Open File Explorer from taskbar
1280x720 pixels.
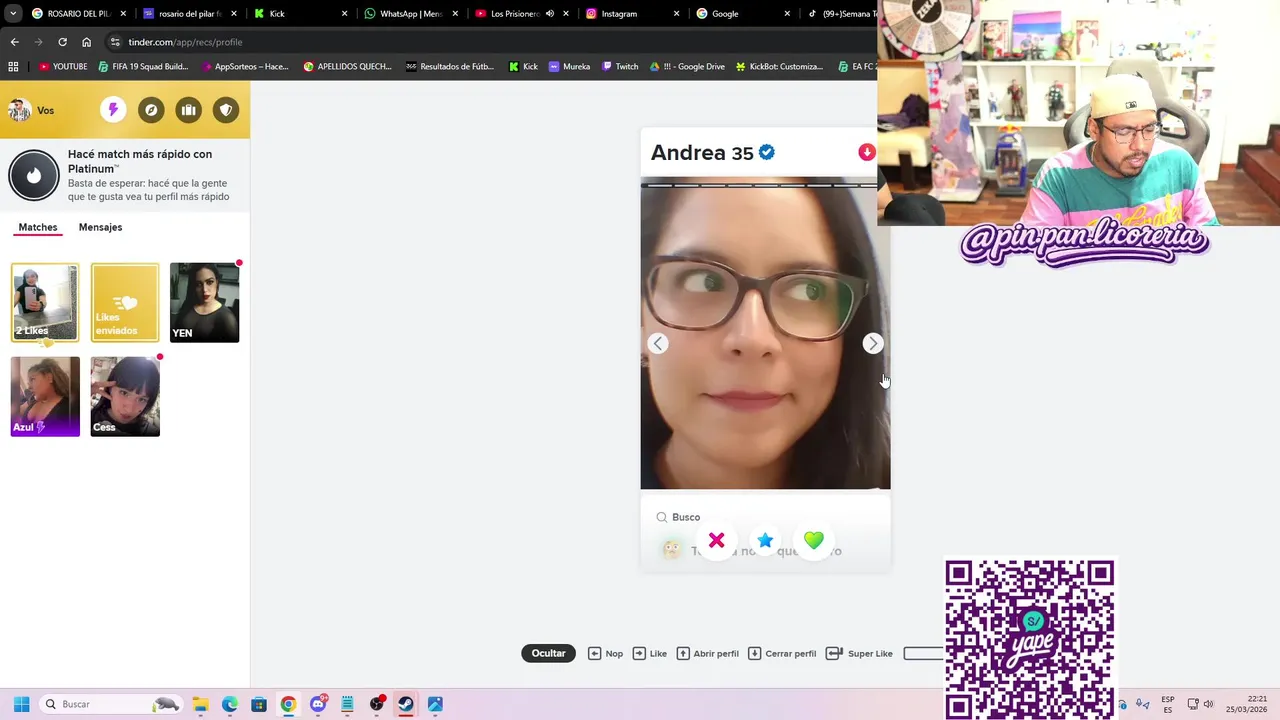tap(200, 704)
